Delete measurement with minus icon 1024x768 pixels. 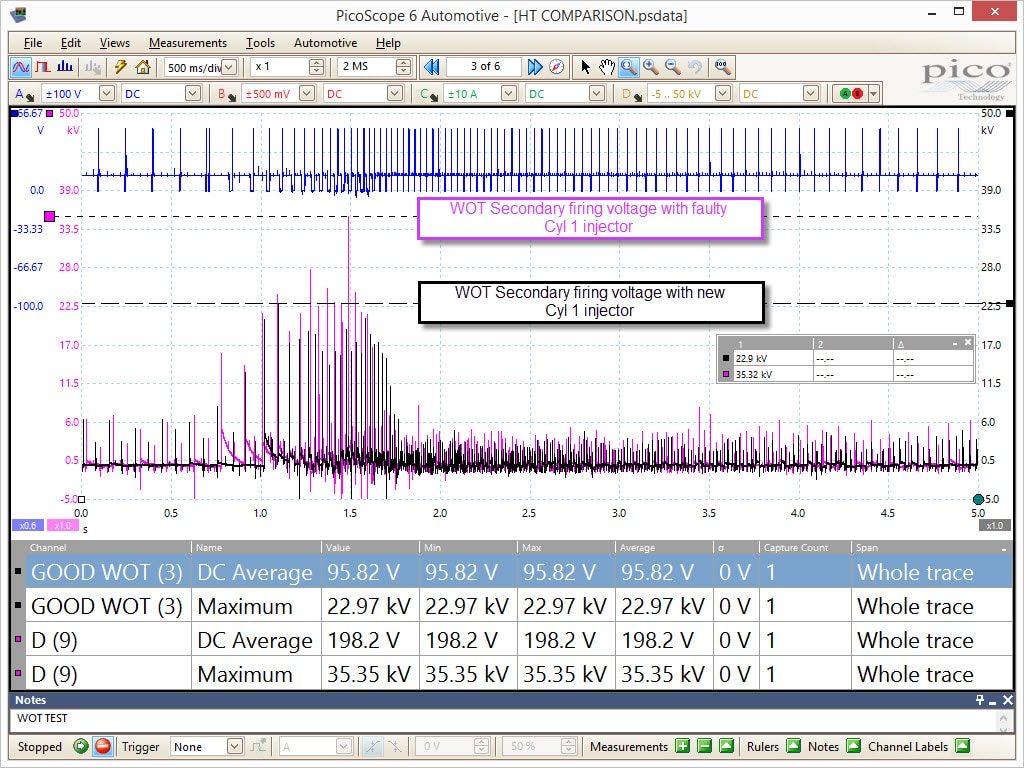(x=704, y=746)
